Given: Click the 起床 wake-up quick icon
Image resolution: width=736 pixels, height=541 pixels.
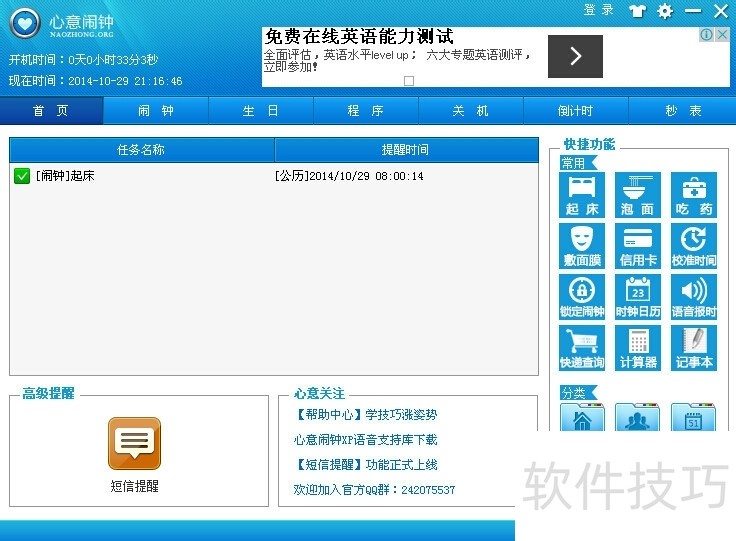Looking at the screenshot, I should (582, 195).
